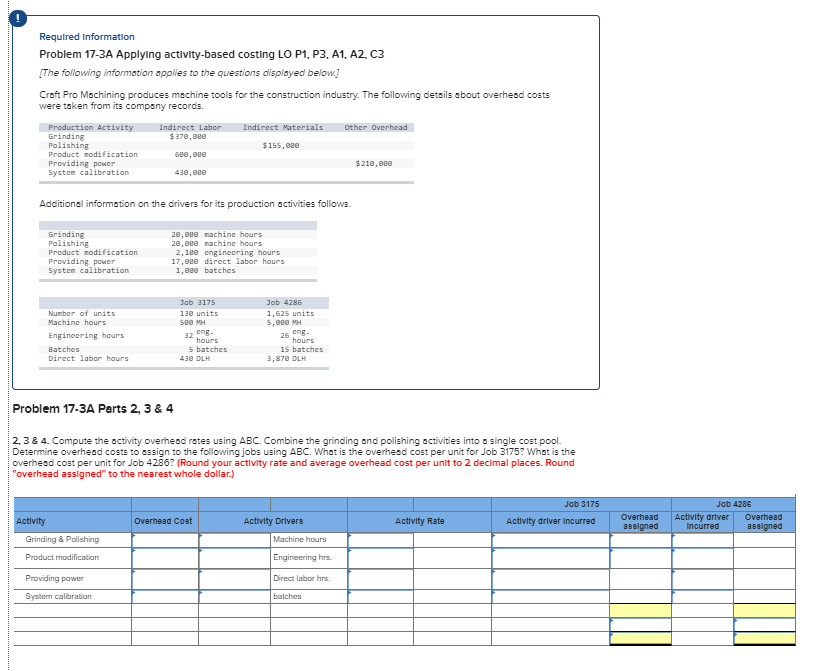Image resolution: width=835 pixels, height=671 pixels.
Task: Click '130 units' under Job 3175
Action: (x=199, y=314)
